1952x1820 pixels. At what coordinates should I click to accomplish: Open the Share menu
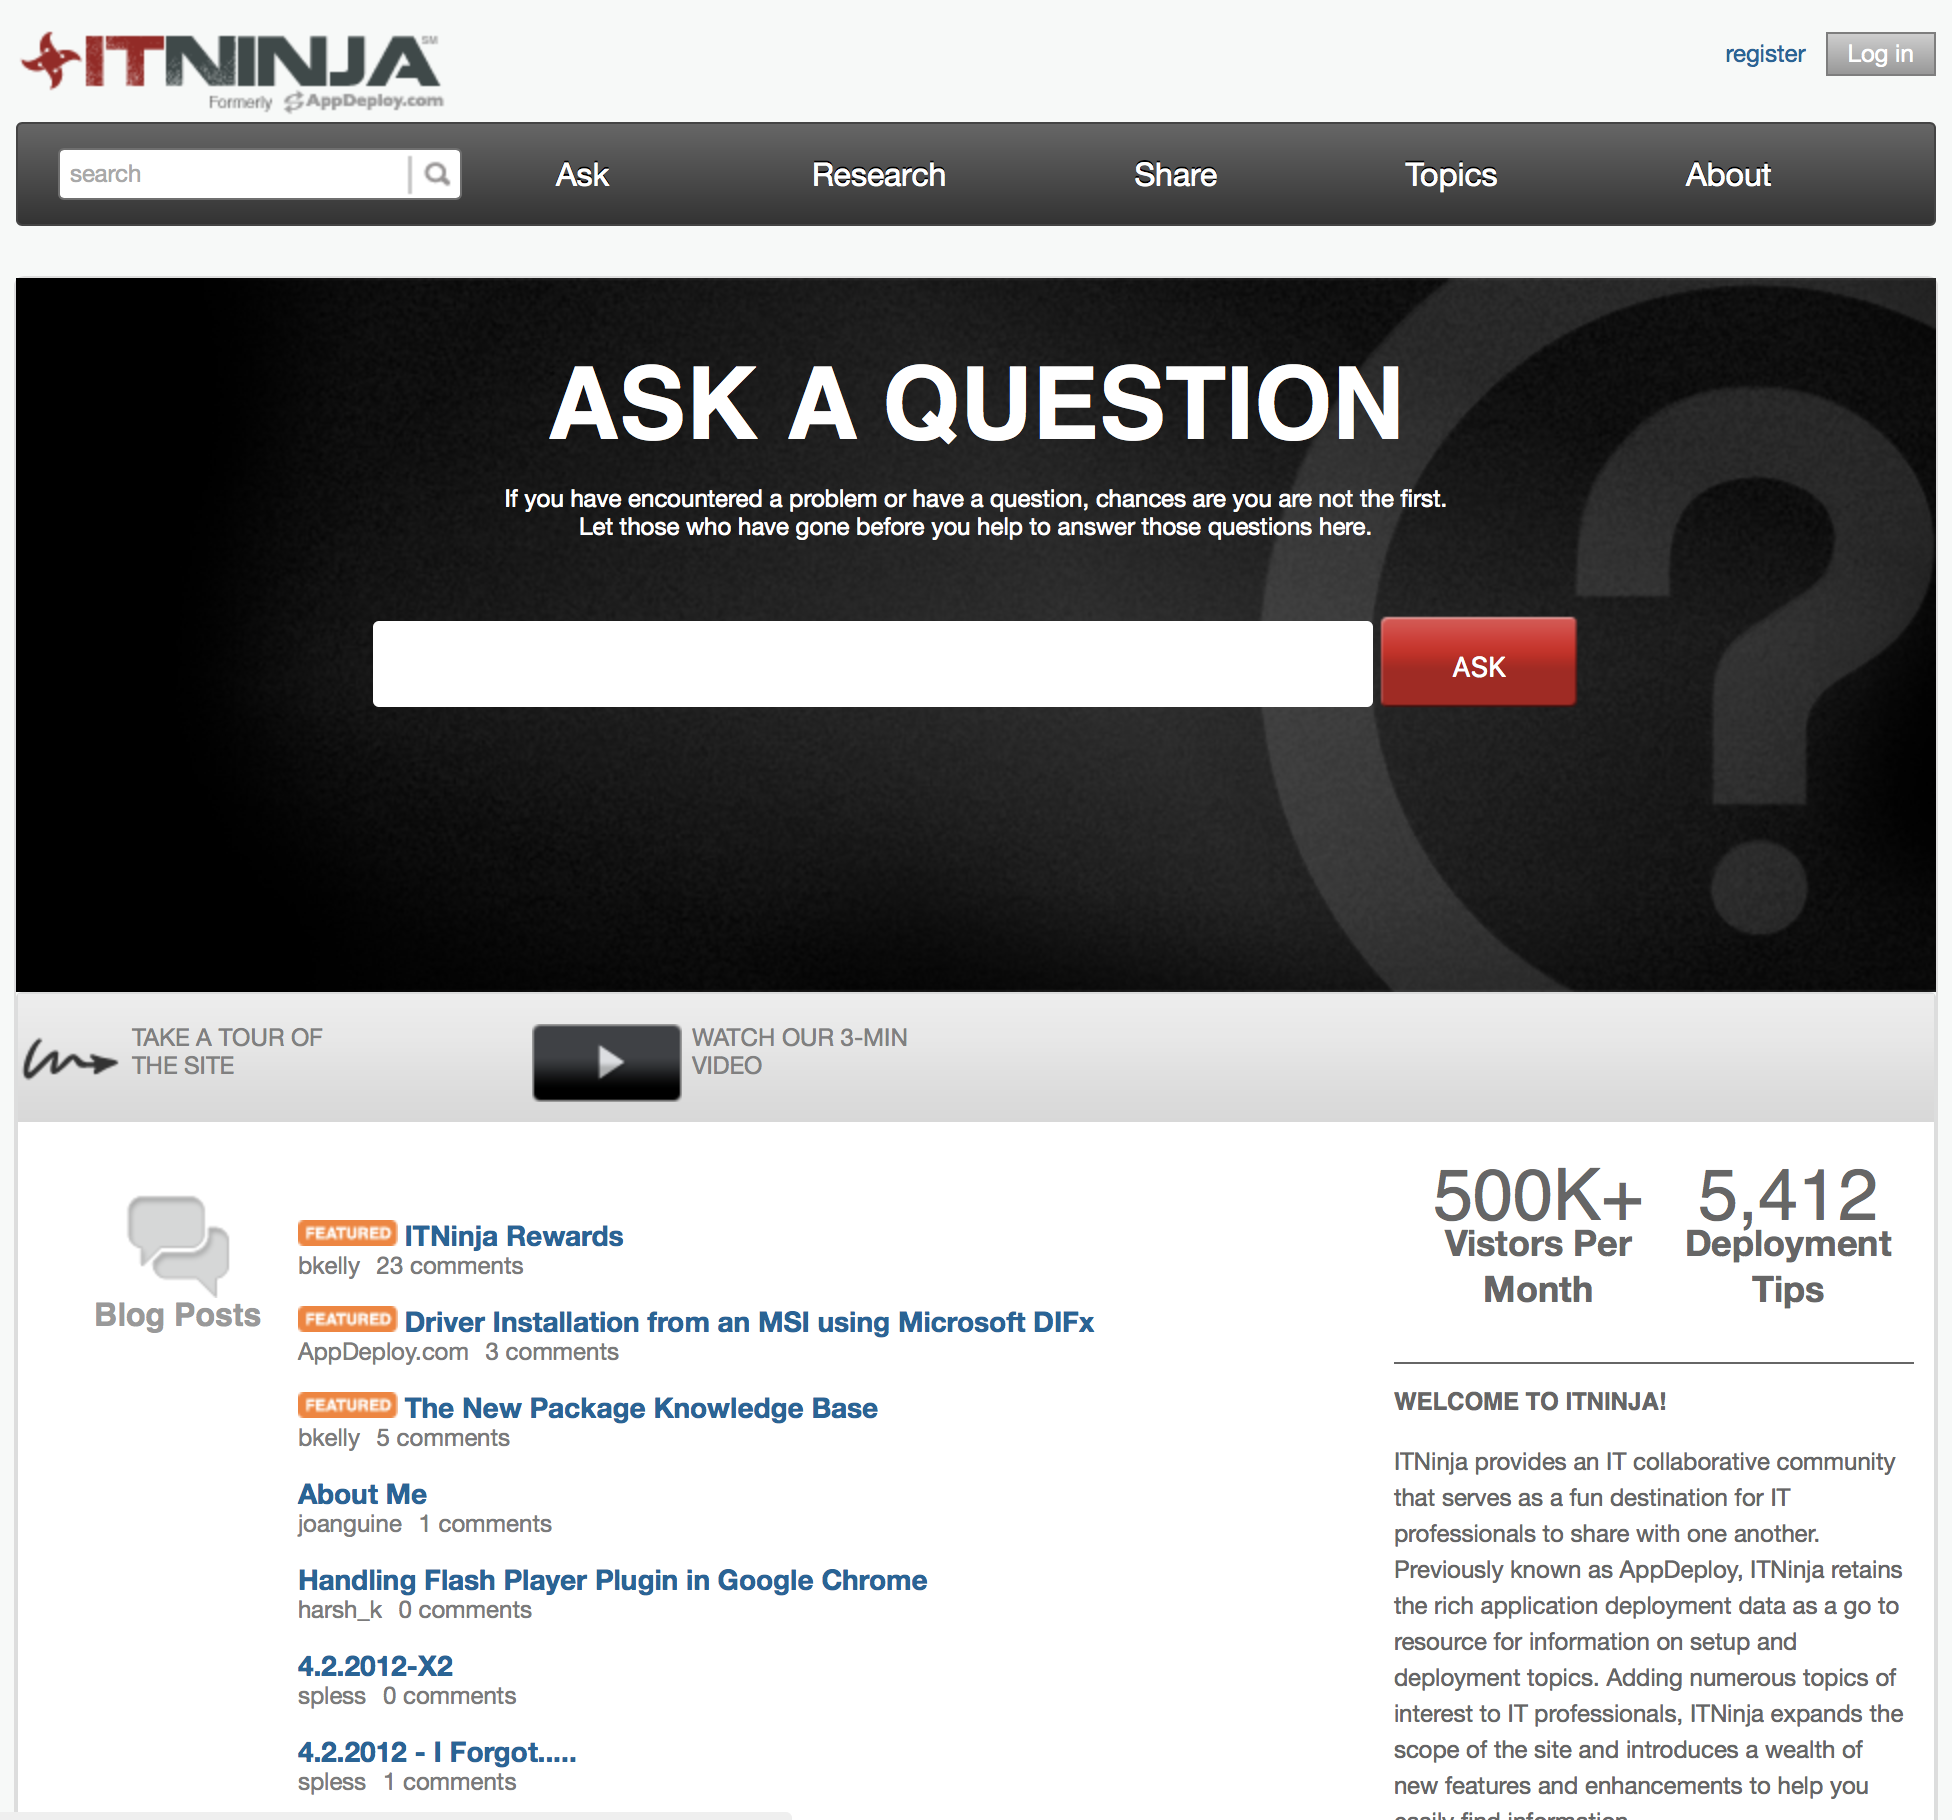tap(1175, 175)
